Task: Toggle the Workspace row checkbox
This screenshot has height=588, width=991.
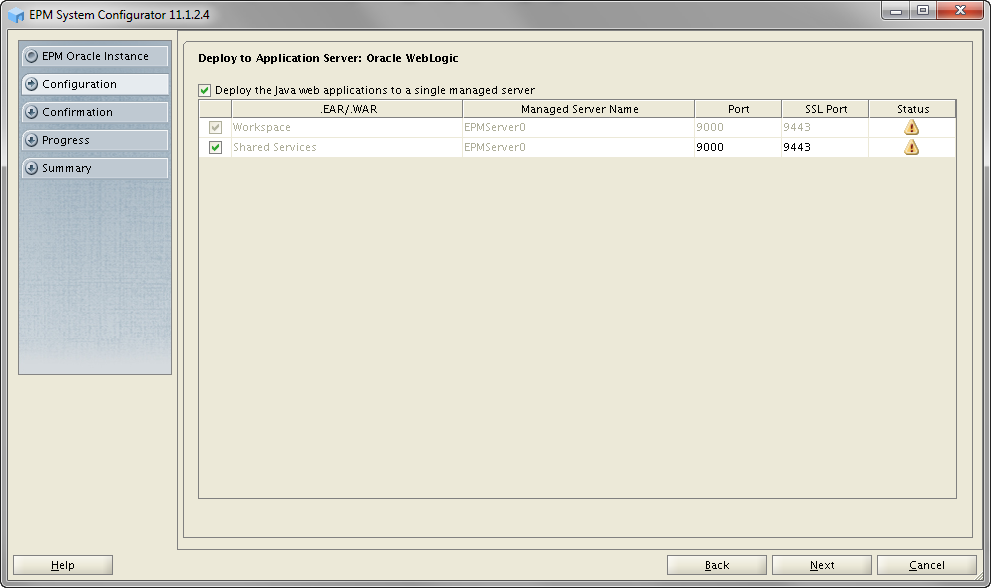Action: [x=216, y=127]
